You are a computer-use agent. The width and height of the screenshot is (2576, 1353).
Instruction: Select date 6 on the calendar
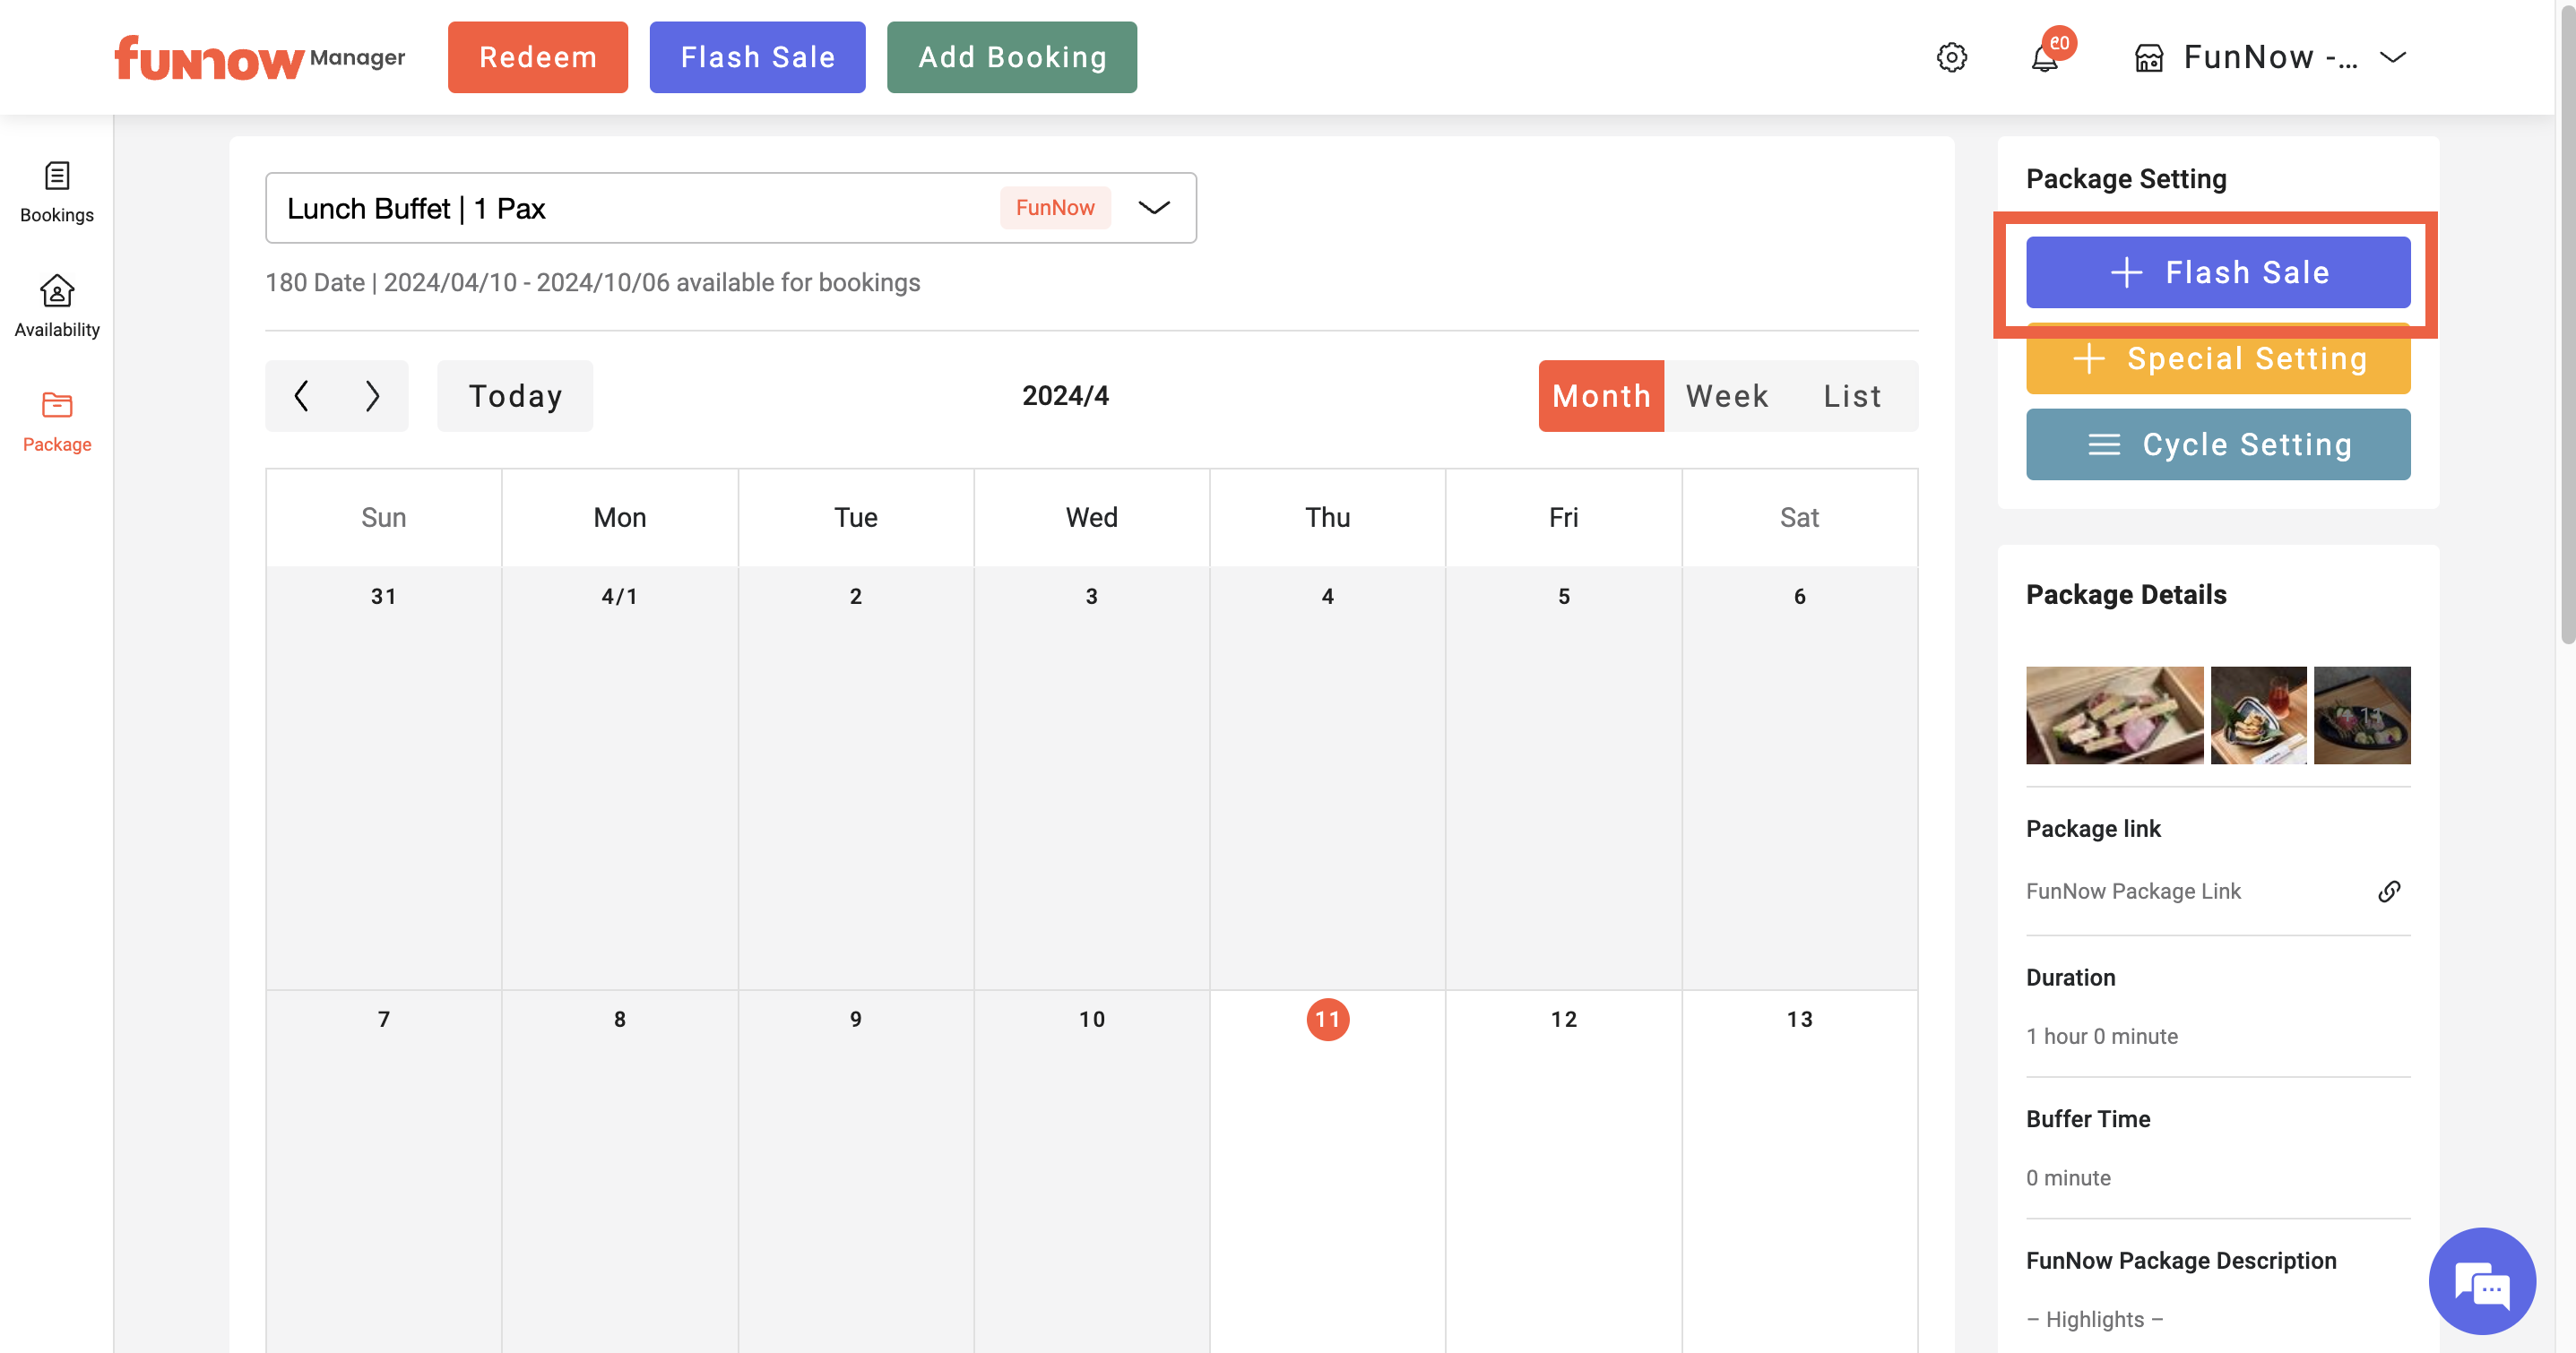point(1799,596)
